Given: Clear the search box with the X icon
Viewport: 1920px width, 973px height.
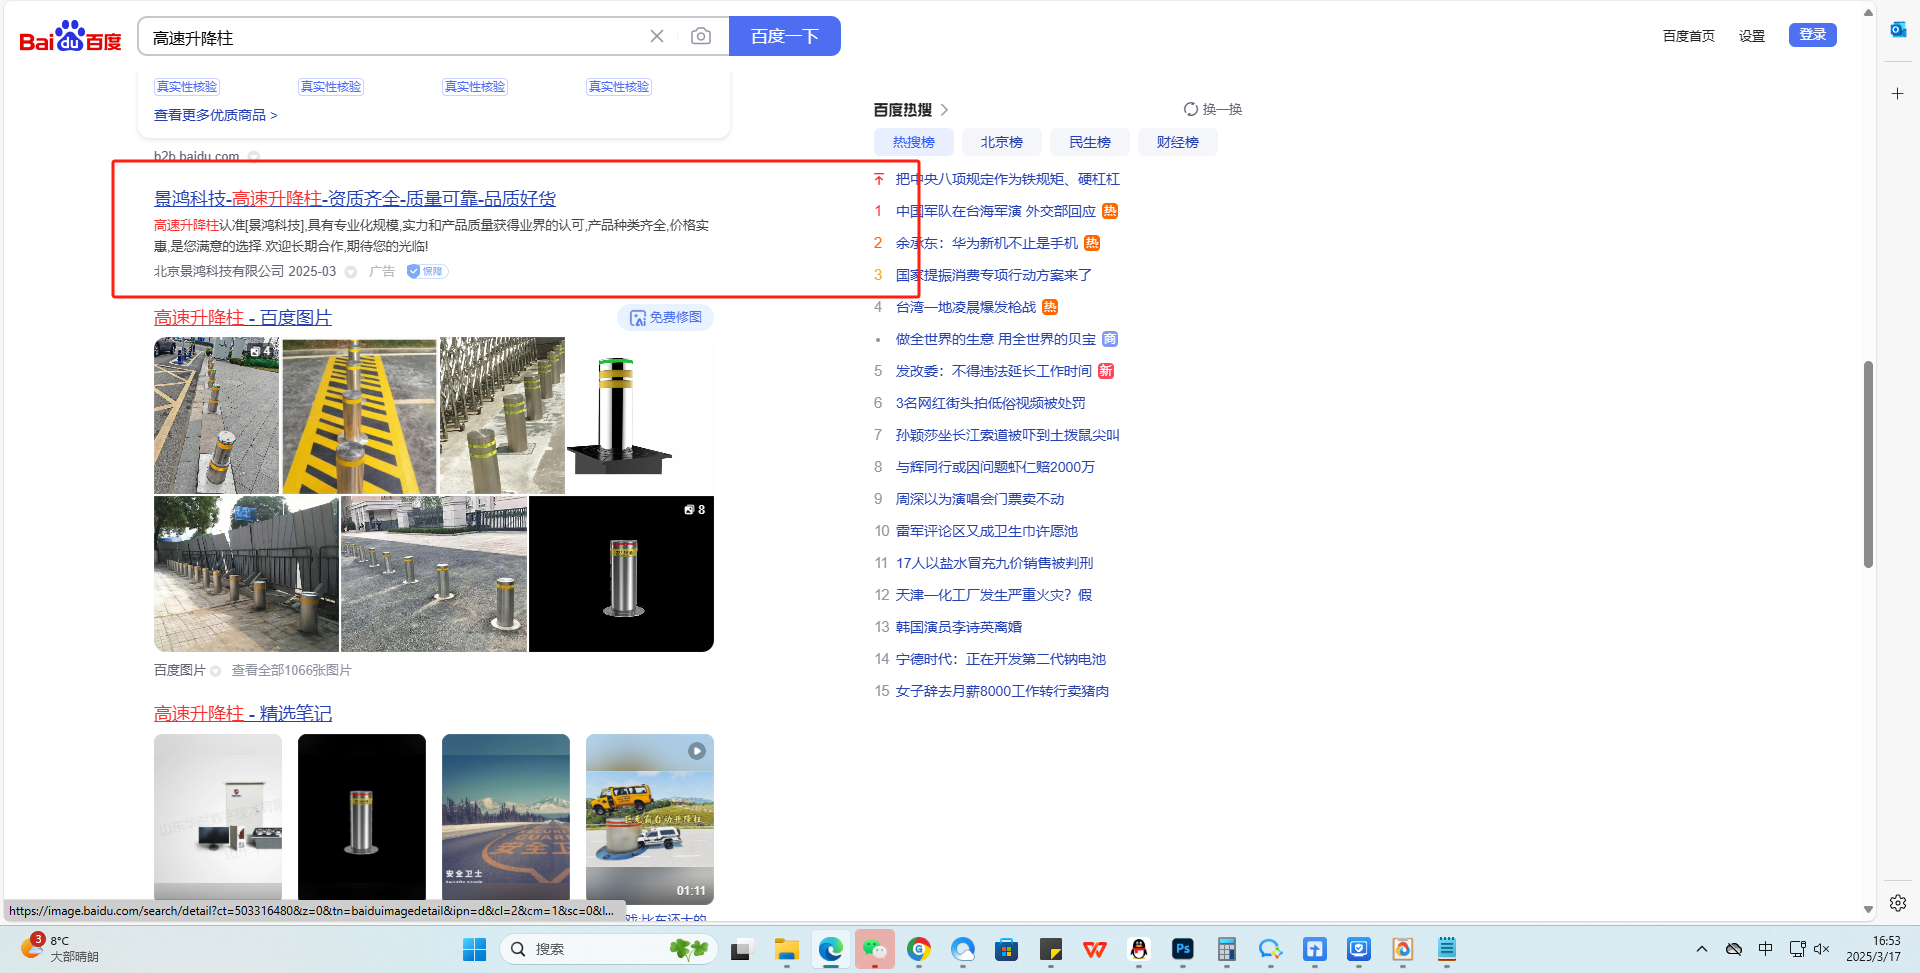Looking at the screenshot, I should (657, 36).
